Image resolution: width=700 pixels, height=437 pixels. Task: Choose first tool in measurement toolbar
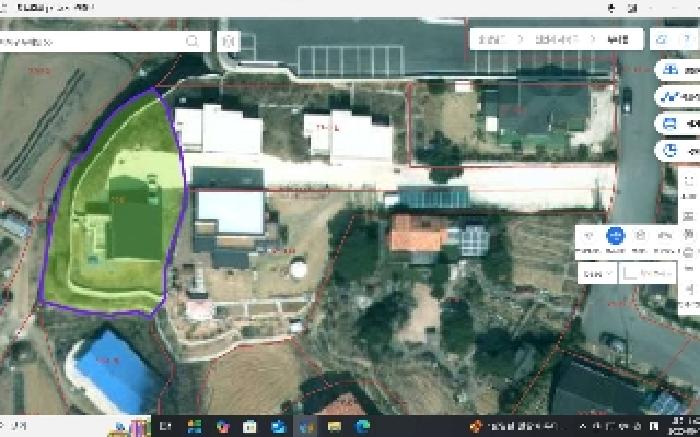tap(589, 237)
